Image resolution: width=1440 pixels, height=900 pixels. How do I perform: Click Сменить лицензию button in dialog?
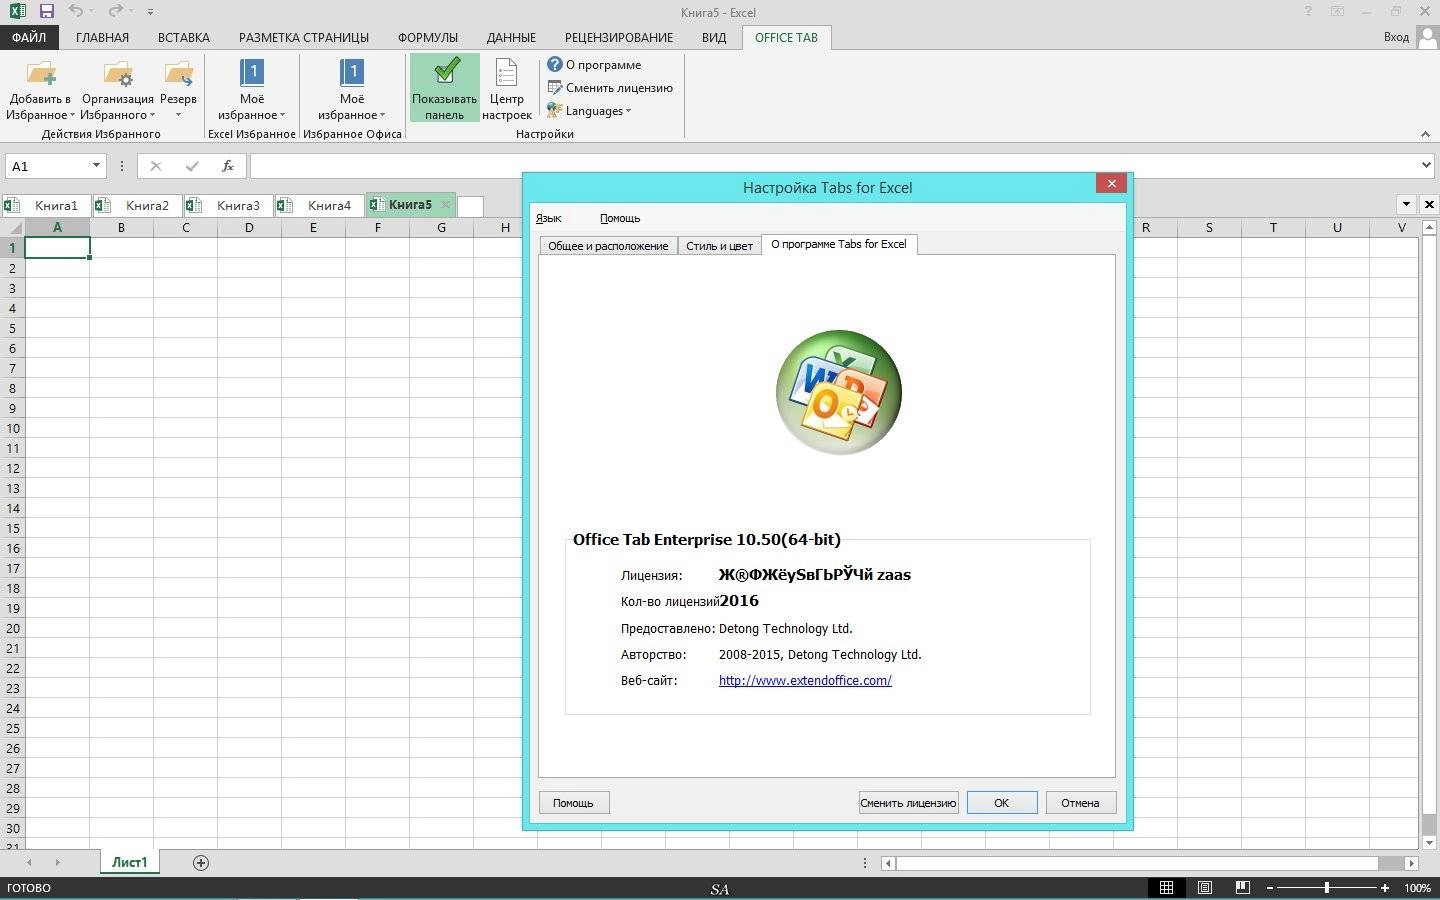coord(908,802)
